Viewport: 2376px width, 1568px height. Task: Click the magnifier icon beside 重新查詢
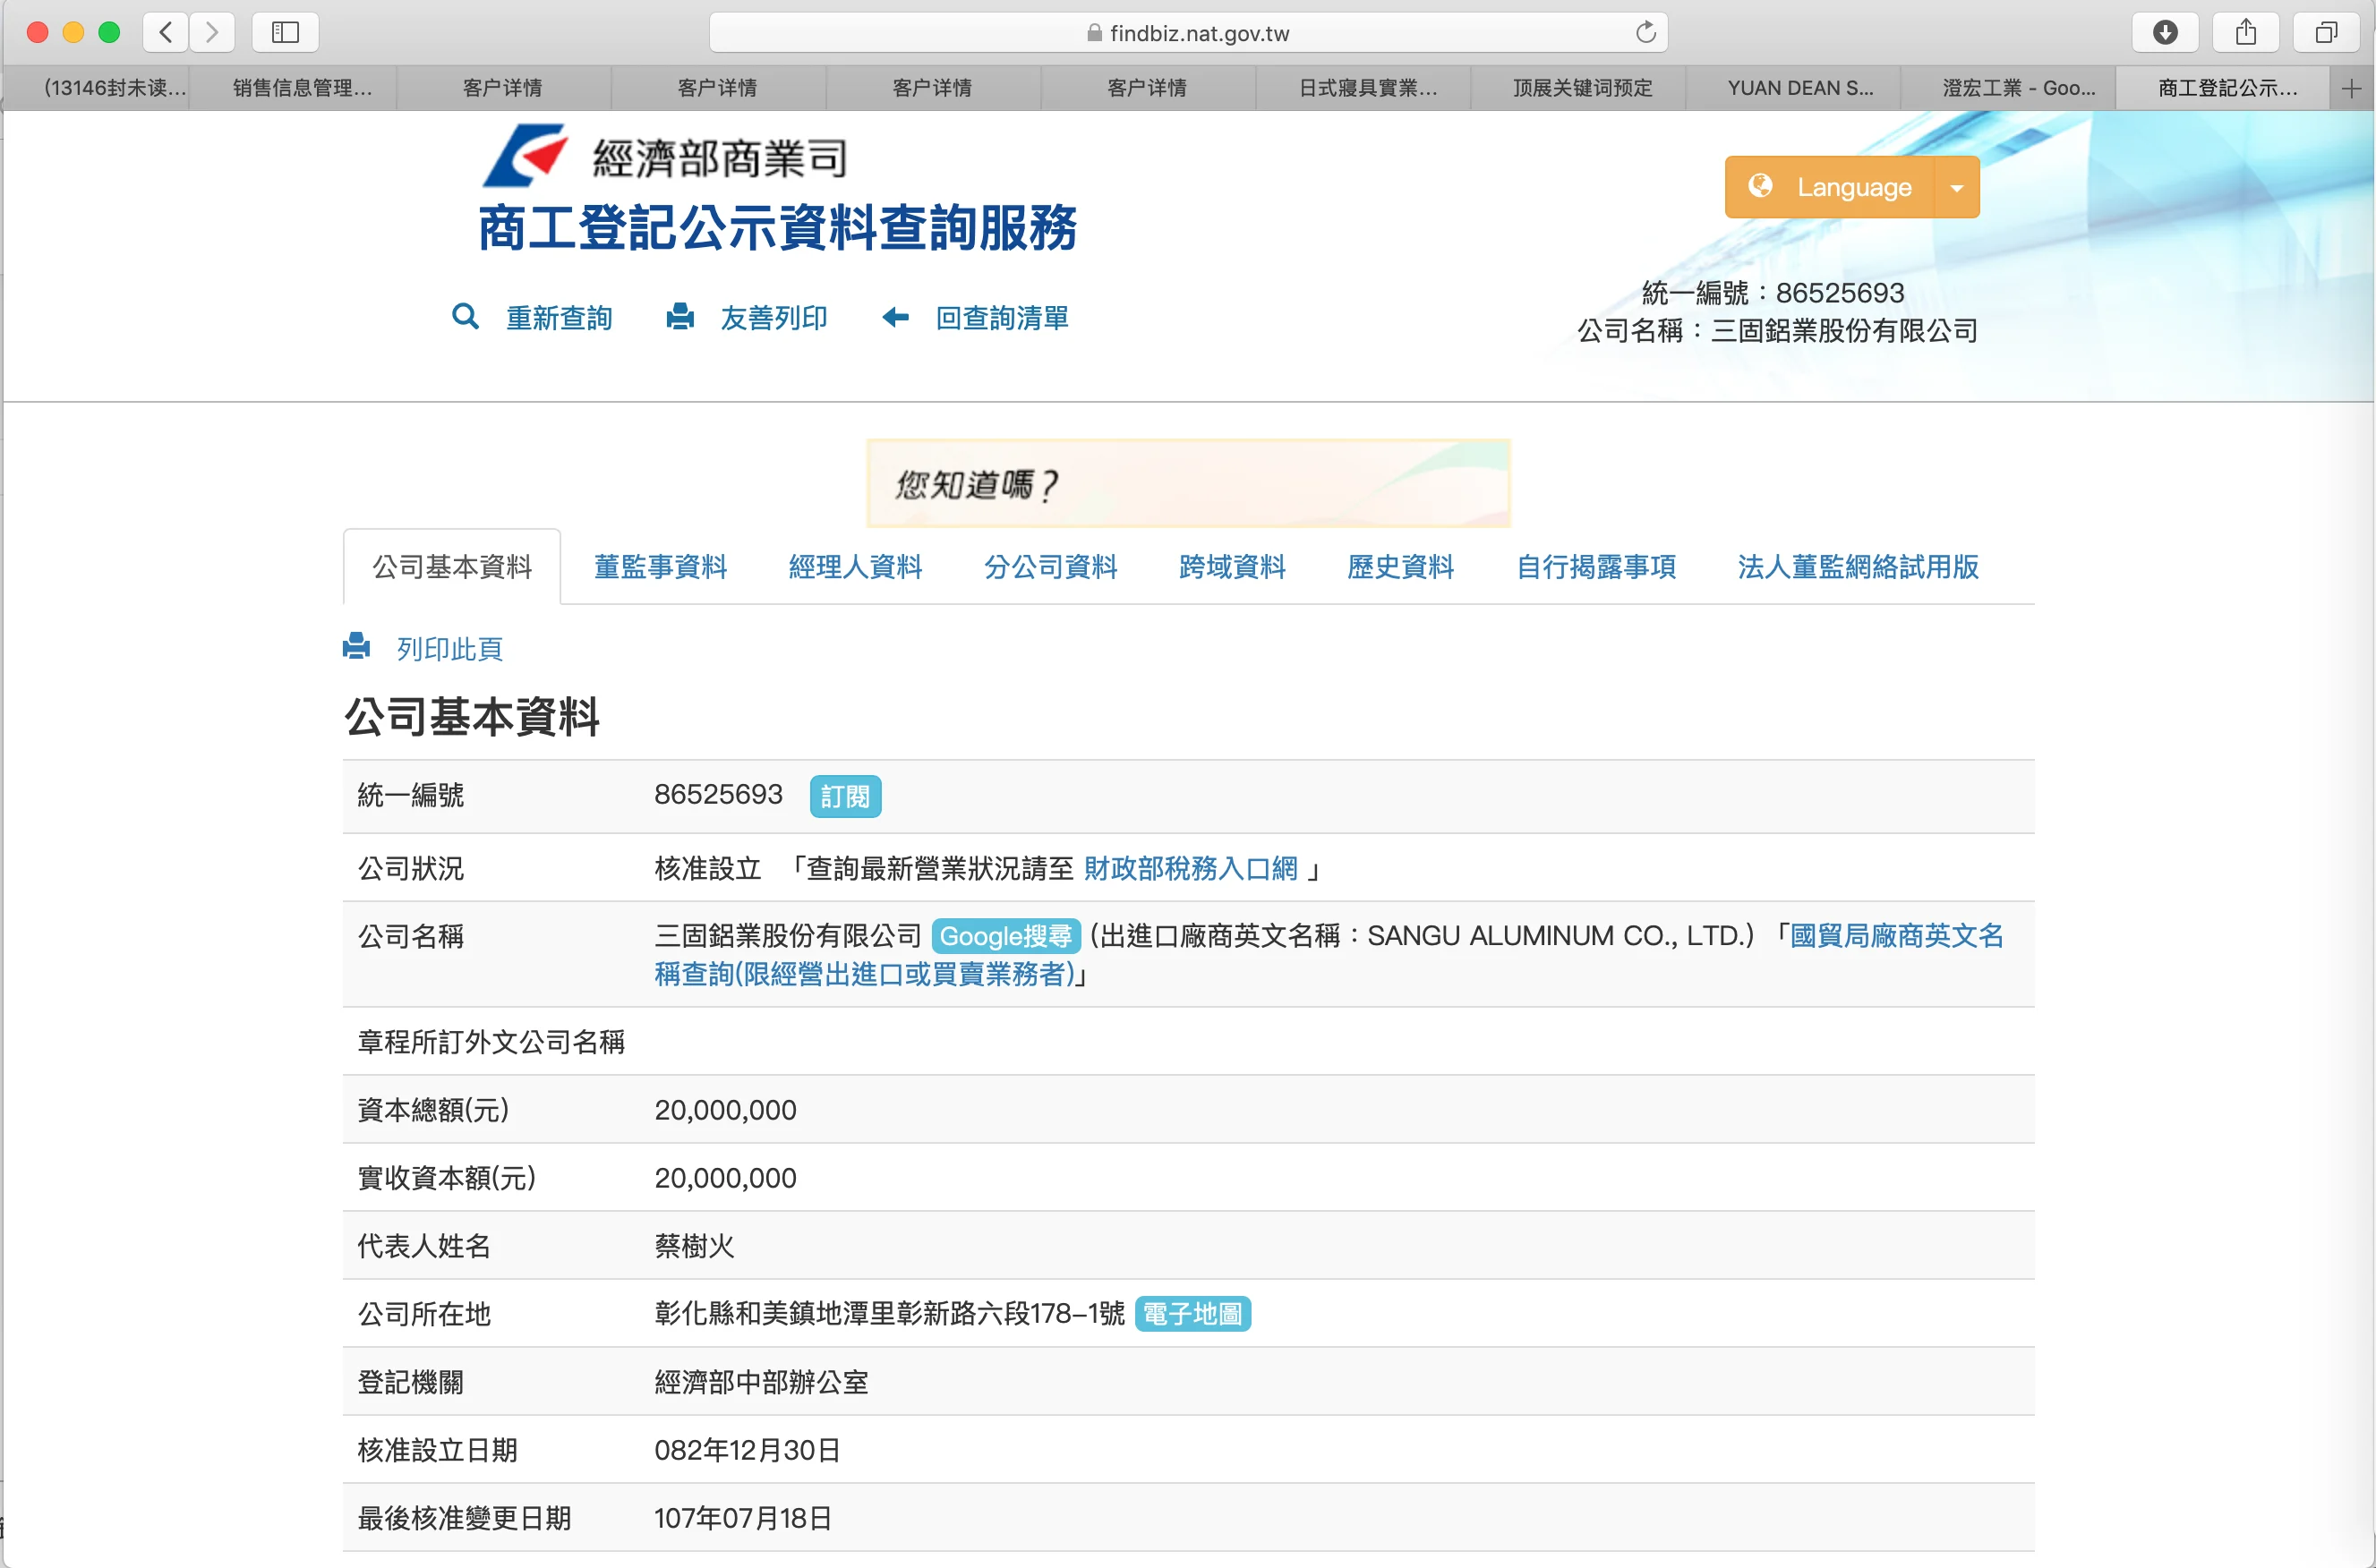coord(465,317)
